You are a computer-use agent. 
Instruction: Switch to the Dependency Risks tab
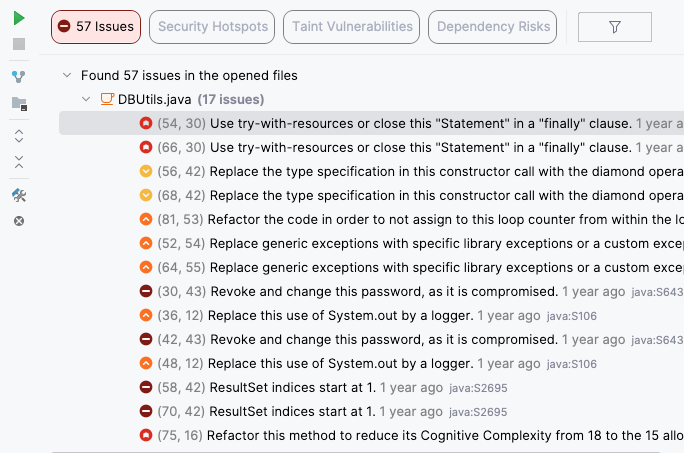(x=493, y=27)
